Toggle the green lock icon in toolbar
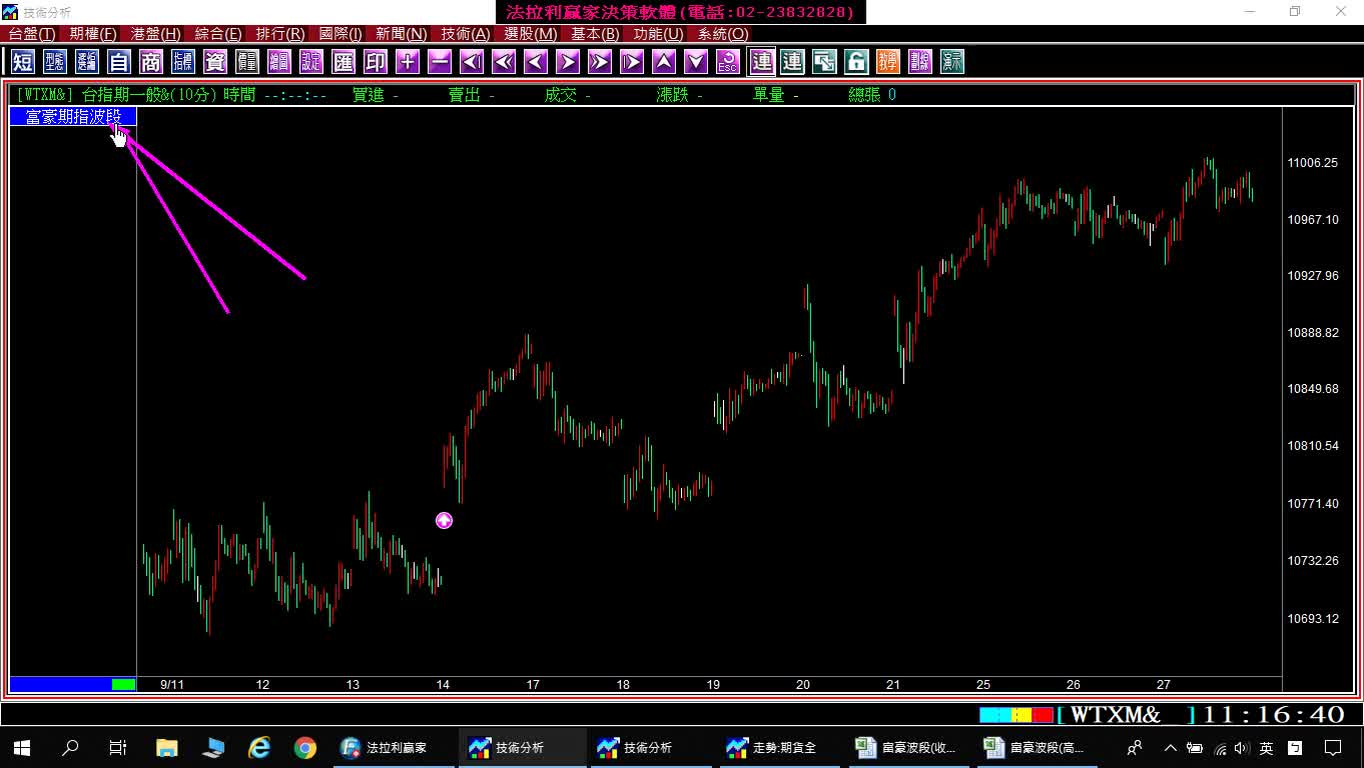This screenshot has height=768, width=1364. tap(856, 62)
